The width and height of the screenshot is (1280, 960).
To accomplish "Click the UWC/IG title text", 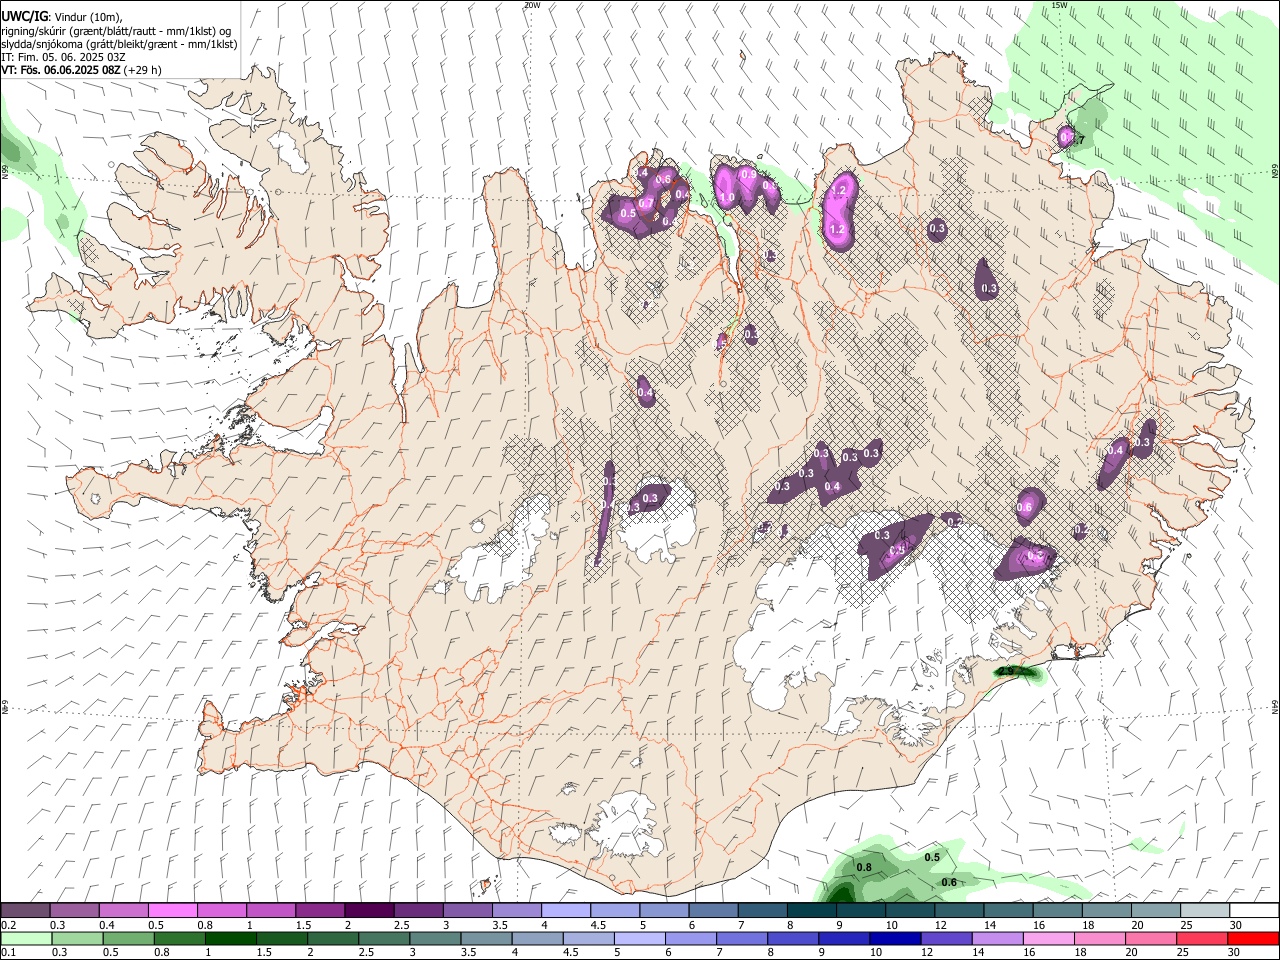I will tap(23, 15).
